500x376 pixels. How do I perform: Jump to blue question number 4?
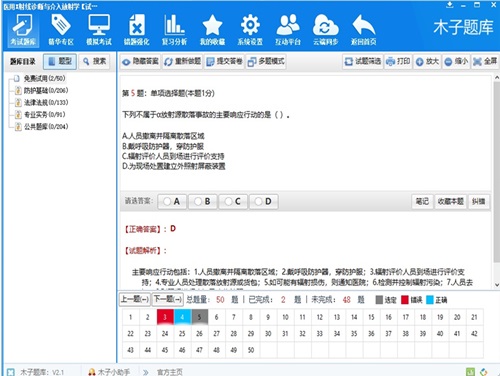(182, 317)
